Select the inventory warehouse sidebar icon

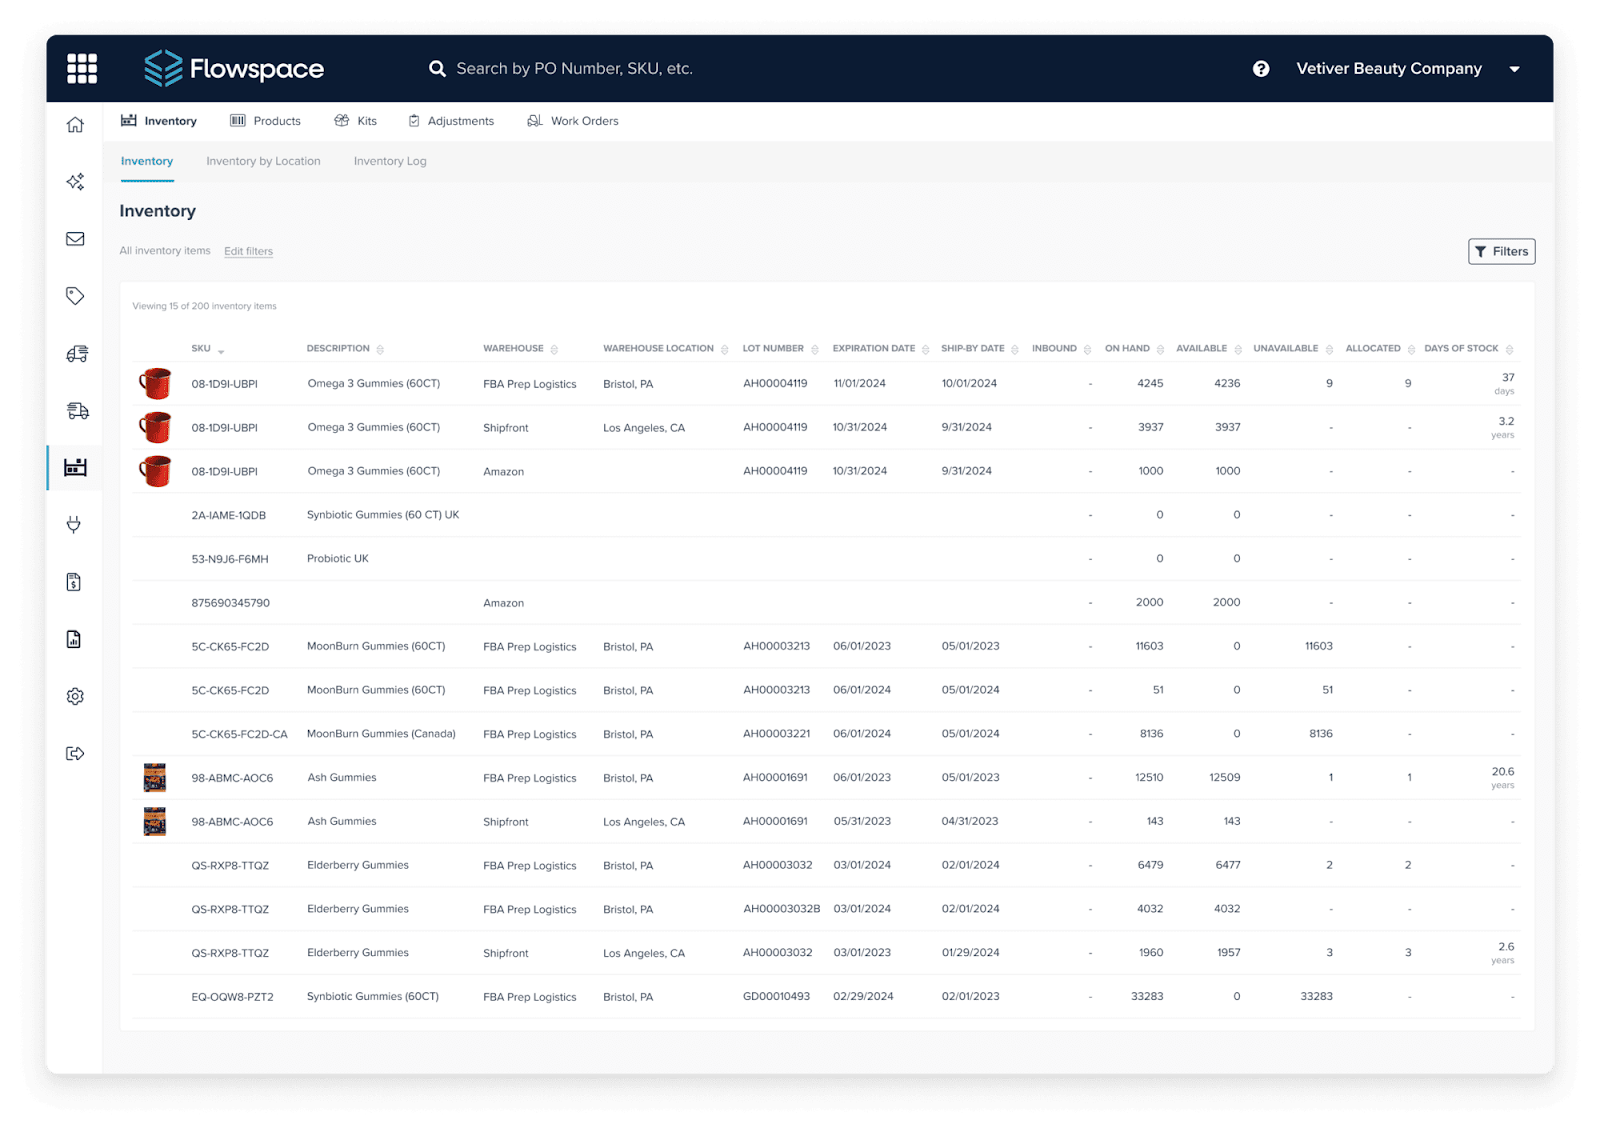[75, 467]
